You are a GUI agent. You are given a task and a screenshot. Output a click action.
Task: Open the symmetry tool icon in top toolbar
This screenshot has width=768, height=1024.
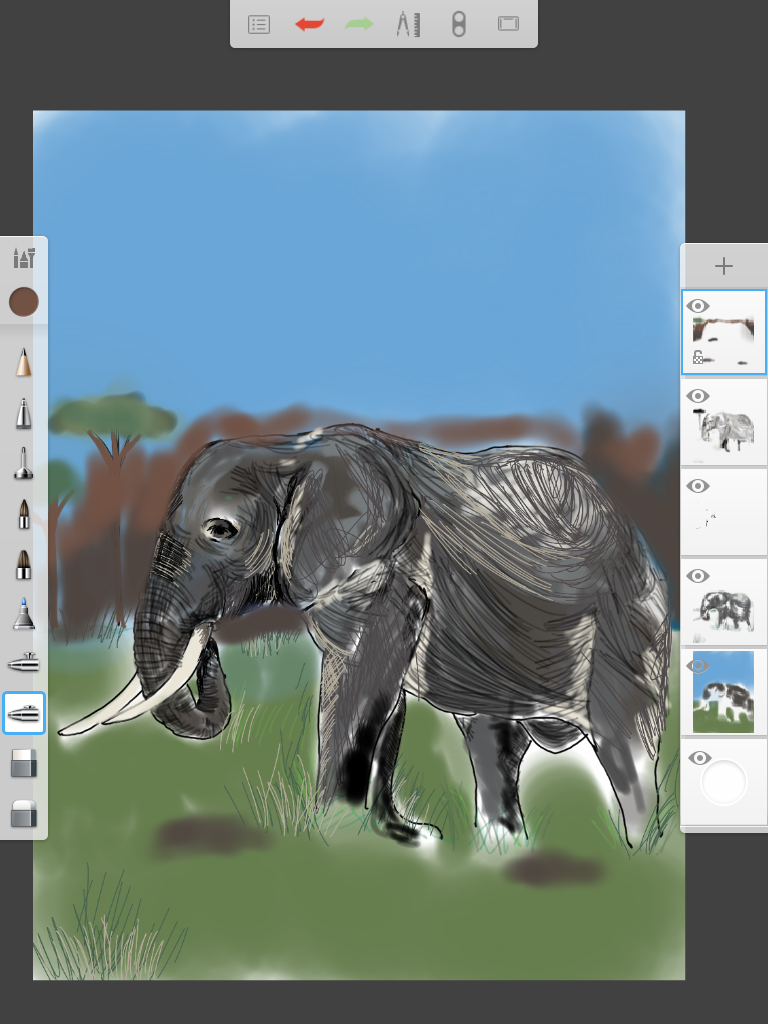(458, 24)
